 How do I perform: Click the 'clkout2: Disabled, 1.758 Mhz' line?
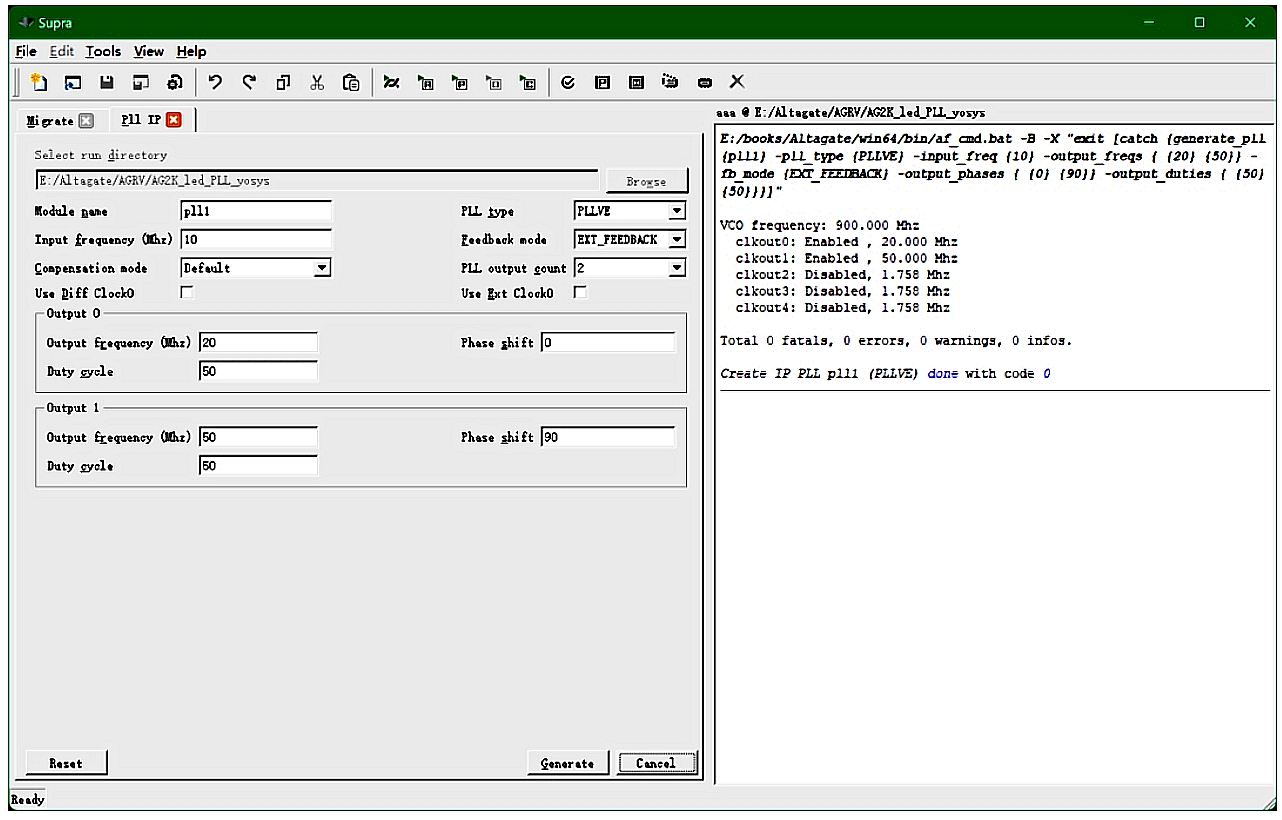click(843, 275)
